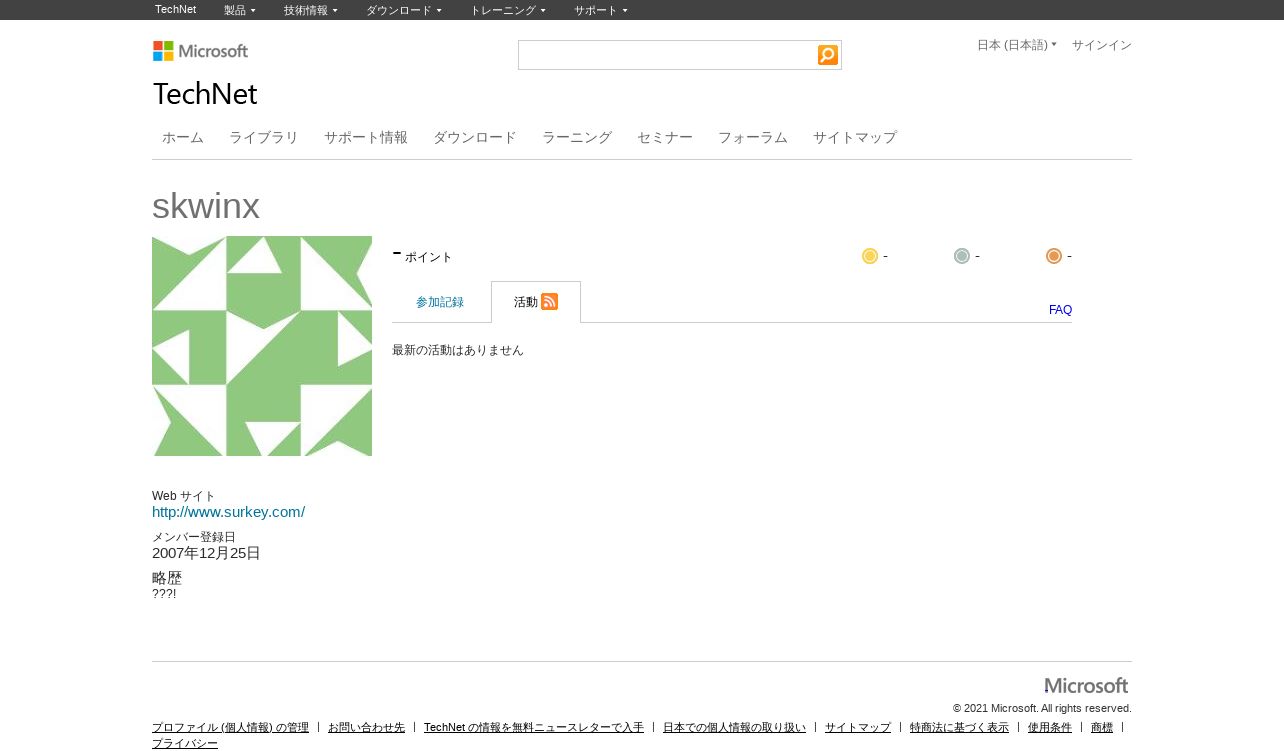Click the サインイン link
1284x751 pixels.
click(x=1102, y=45)
